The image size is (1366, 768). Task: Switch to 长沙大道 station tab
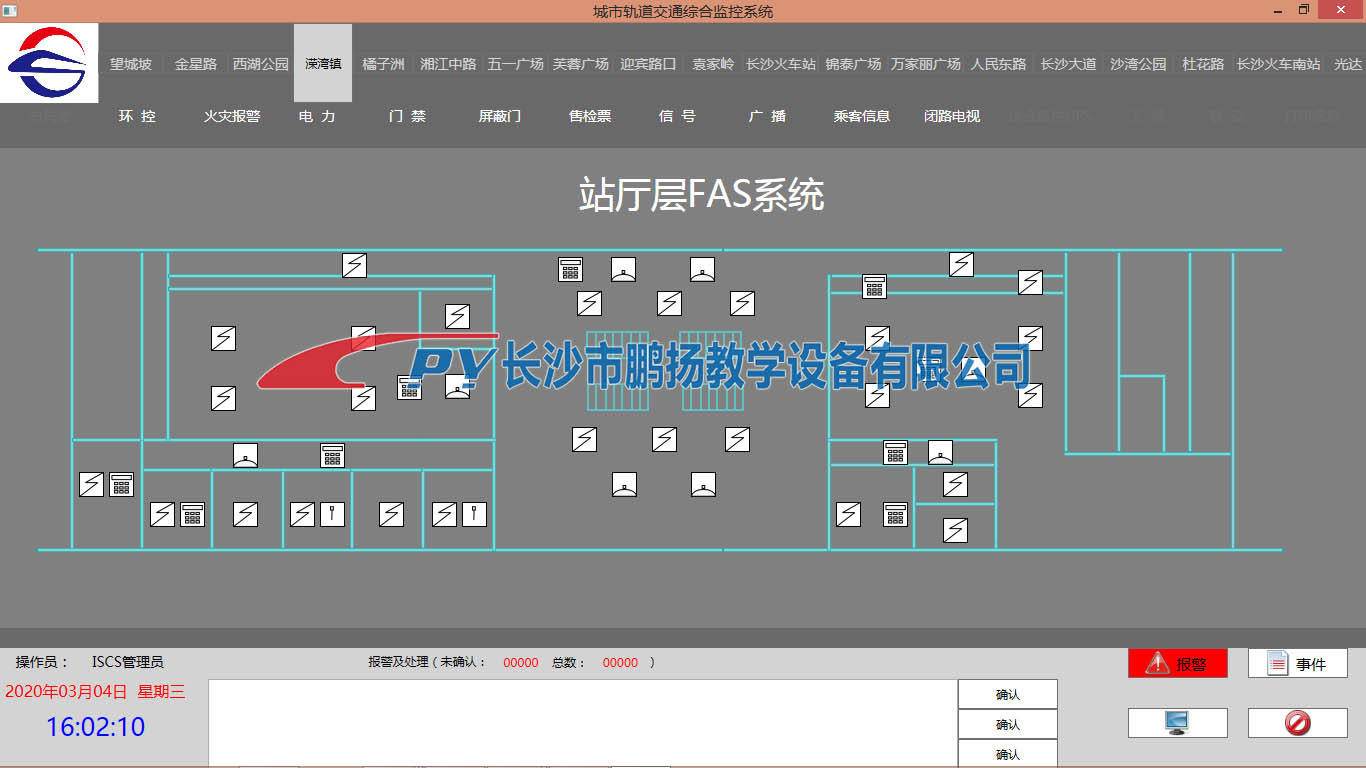1068,64
